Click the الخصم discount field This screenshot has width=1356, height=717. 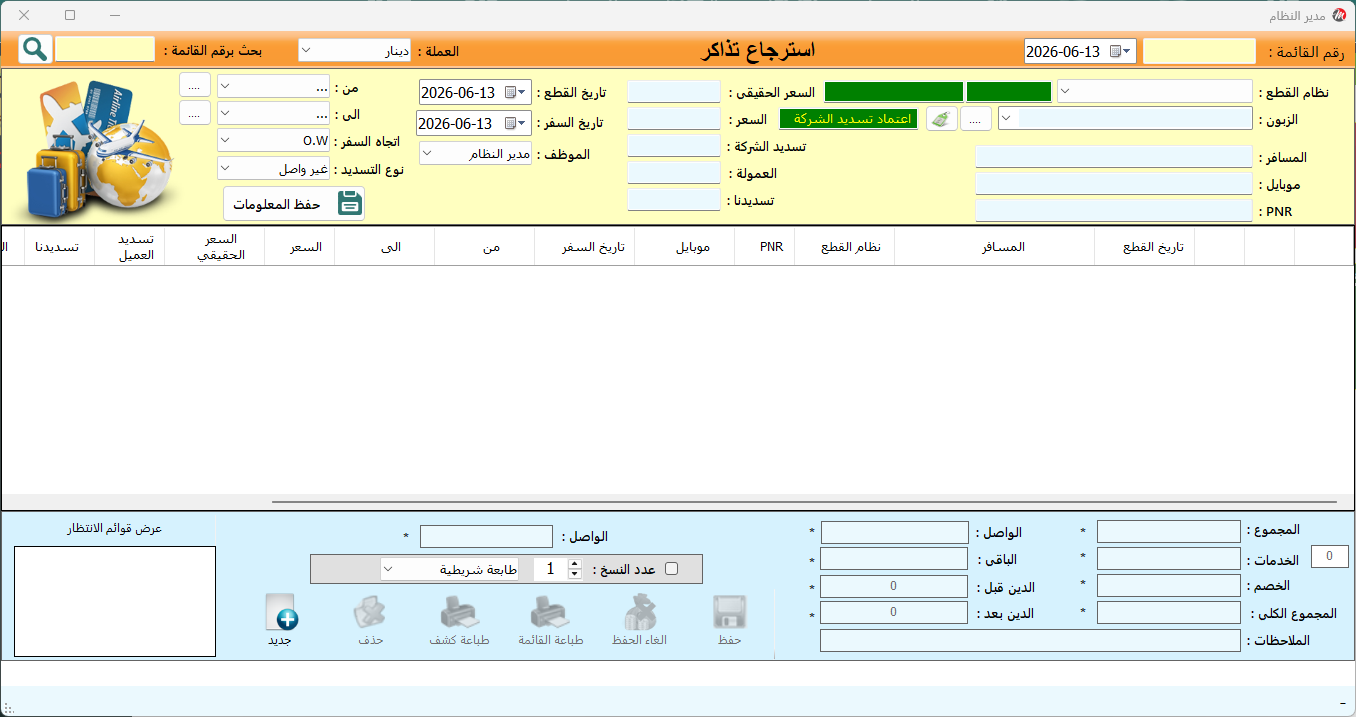pos(1168,586)
